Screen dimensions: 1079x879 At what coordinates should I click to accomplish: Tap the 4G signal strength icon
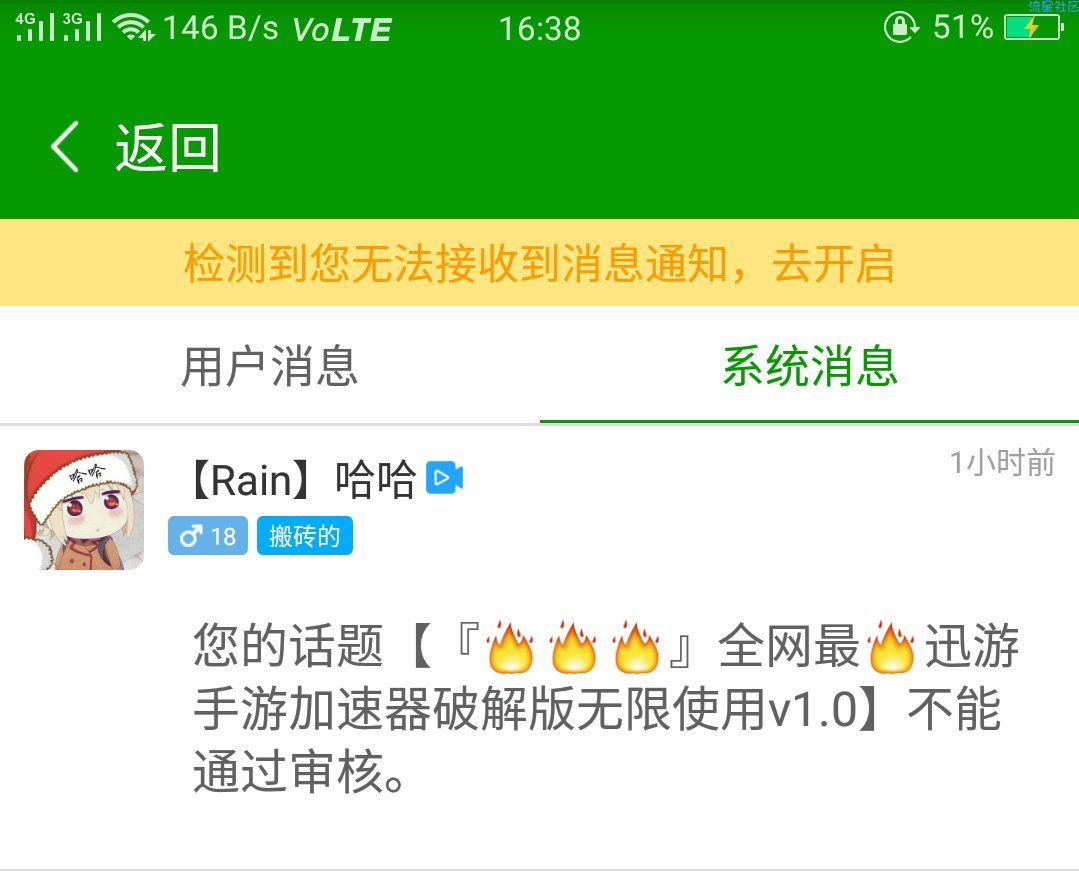click(x=34, y=27)
